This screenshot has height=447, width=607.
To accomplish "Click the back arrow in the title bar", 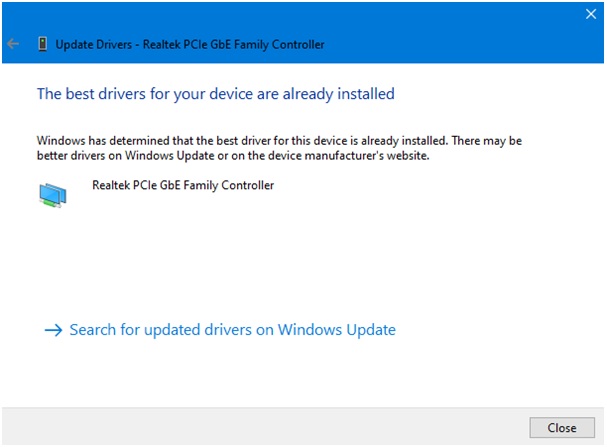I will [x=13, y=44].
